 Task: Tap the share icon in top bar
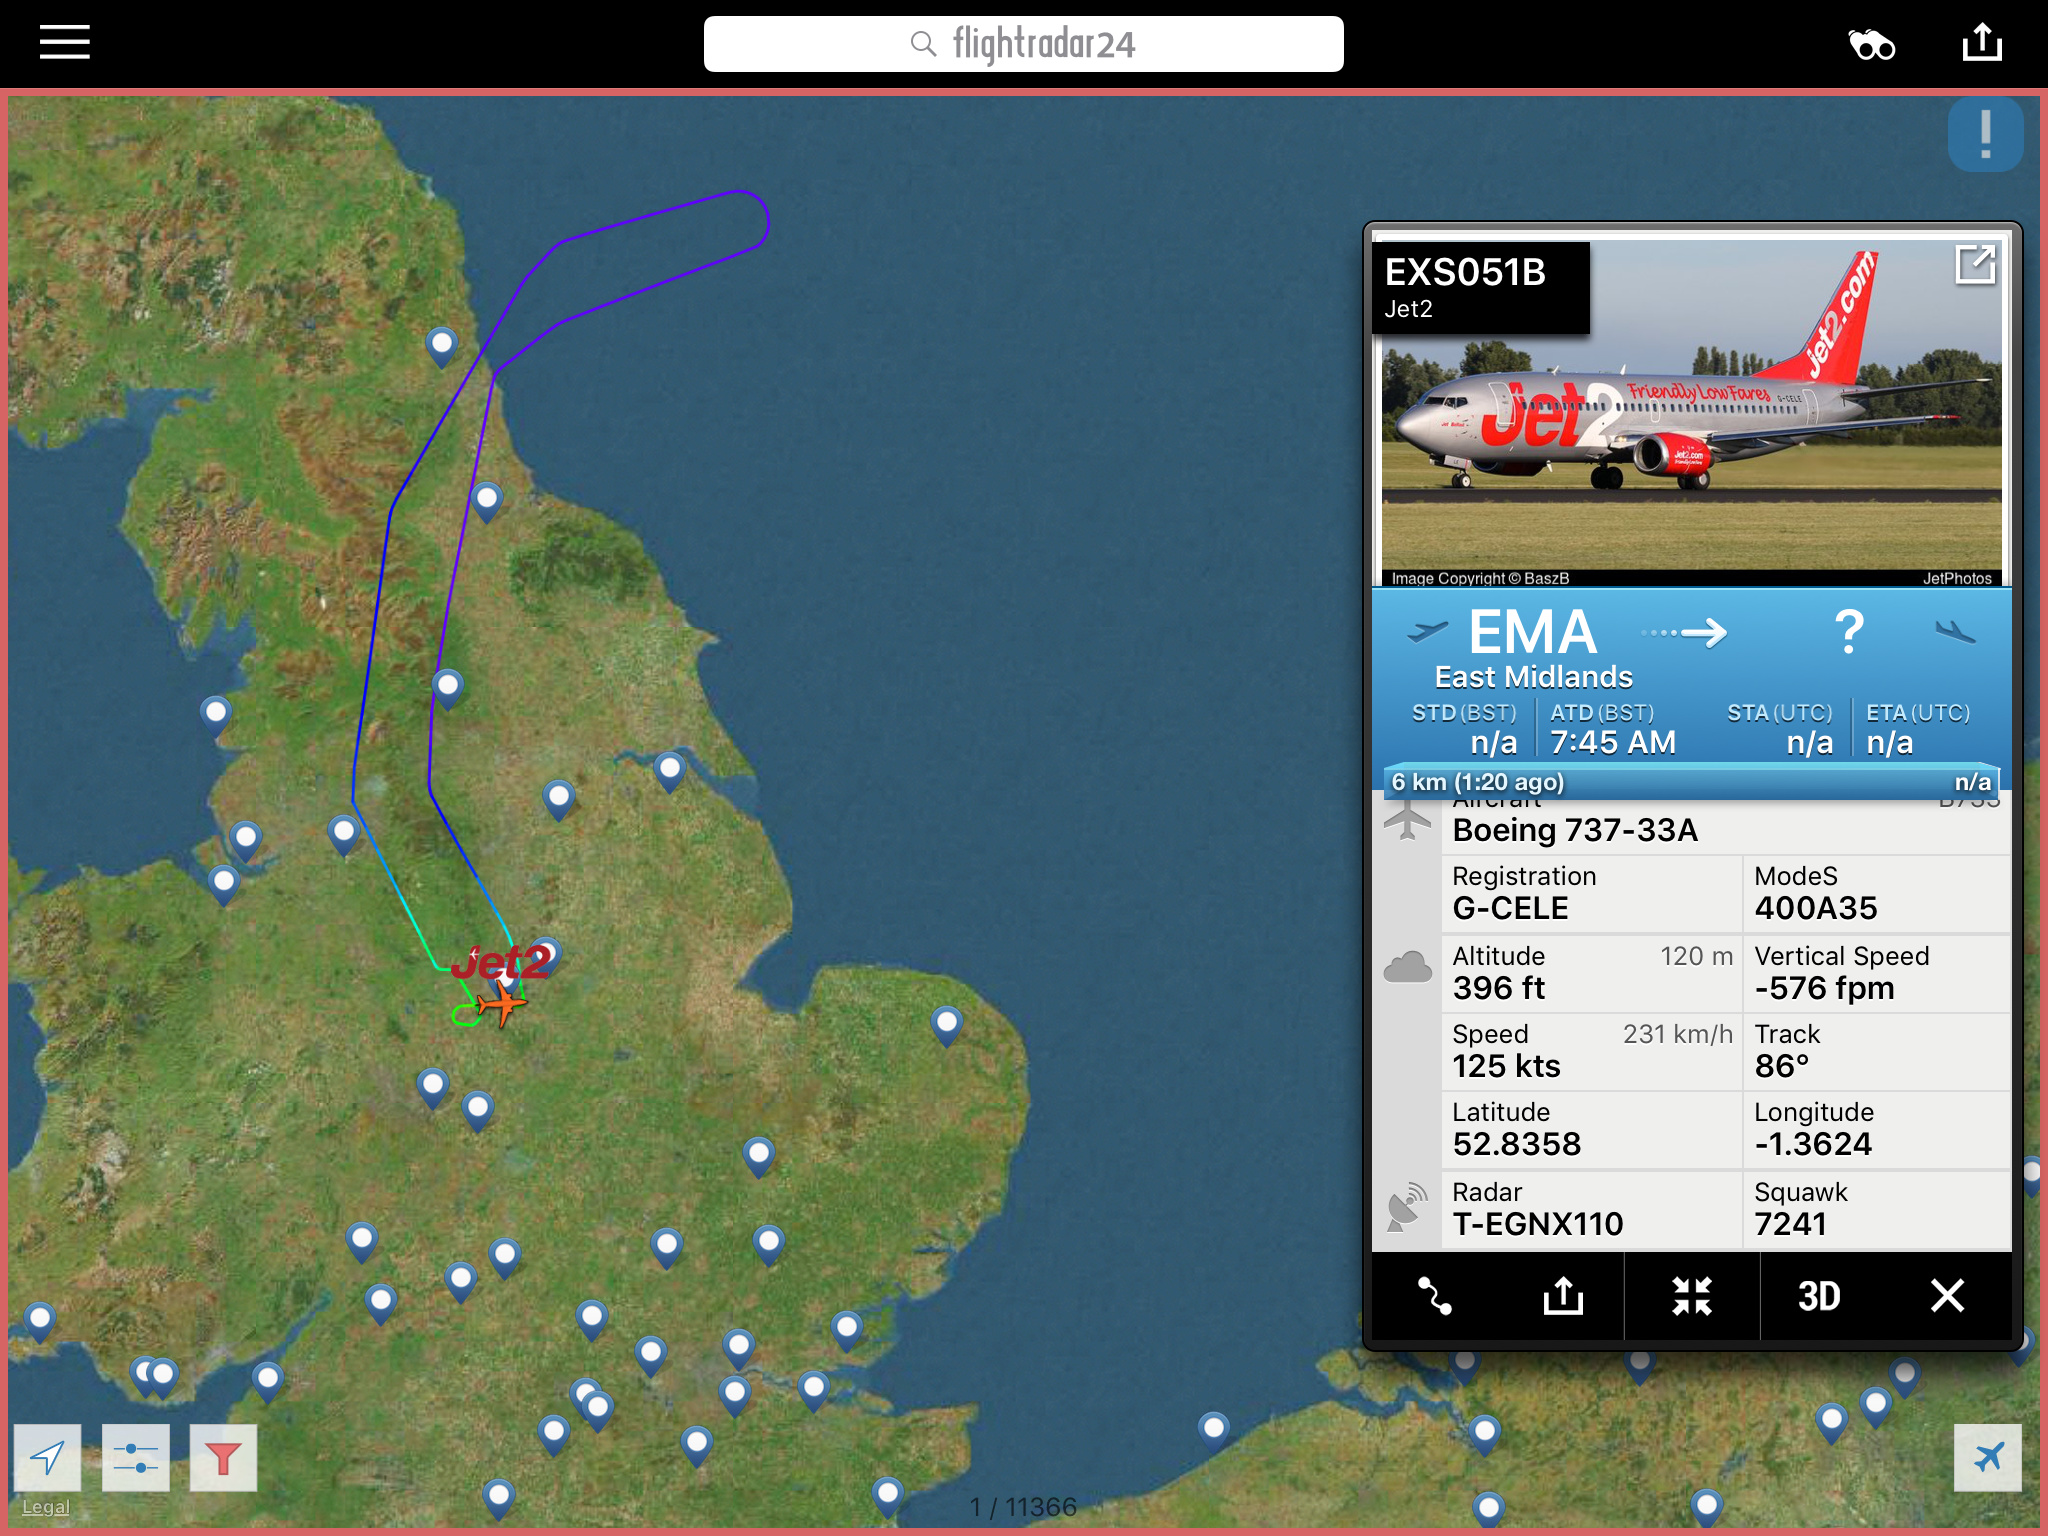[1981, 43]
